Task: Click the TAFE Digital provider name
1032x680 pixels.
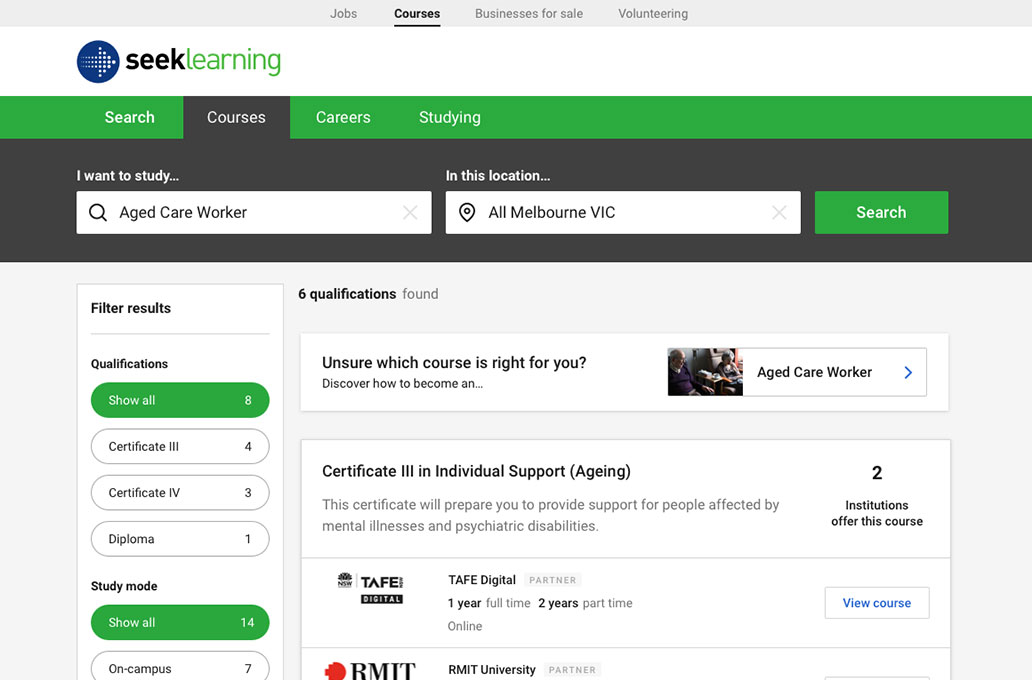Action: [482, 580]
